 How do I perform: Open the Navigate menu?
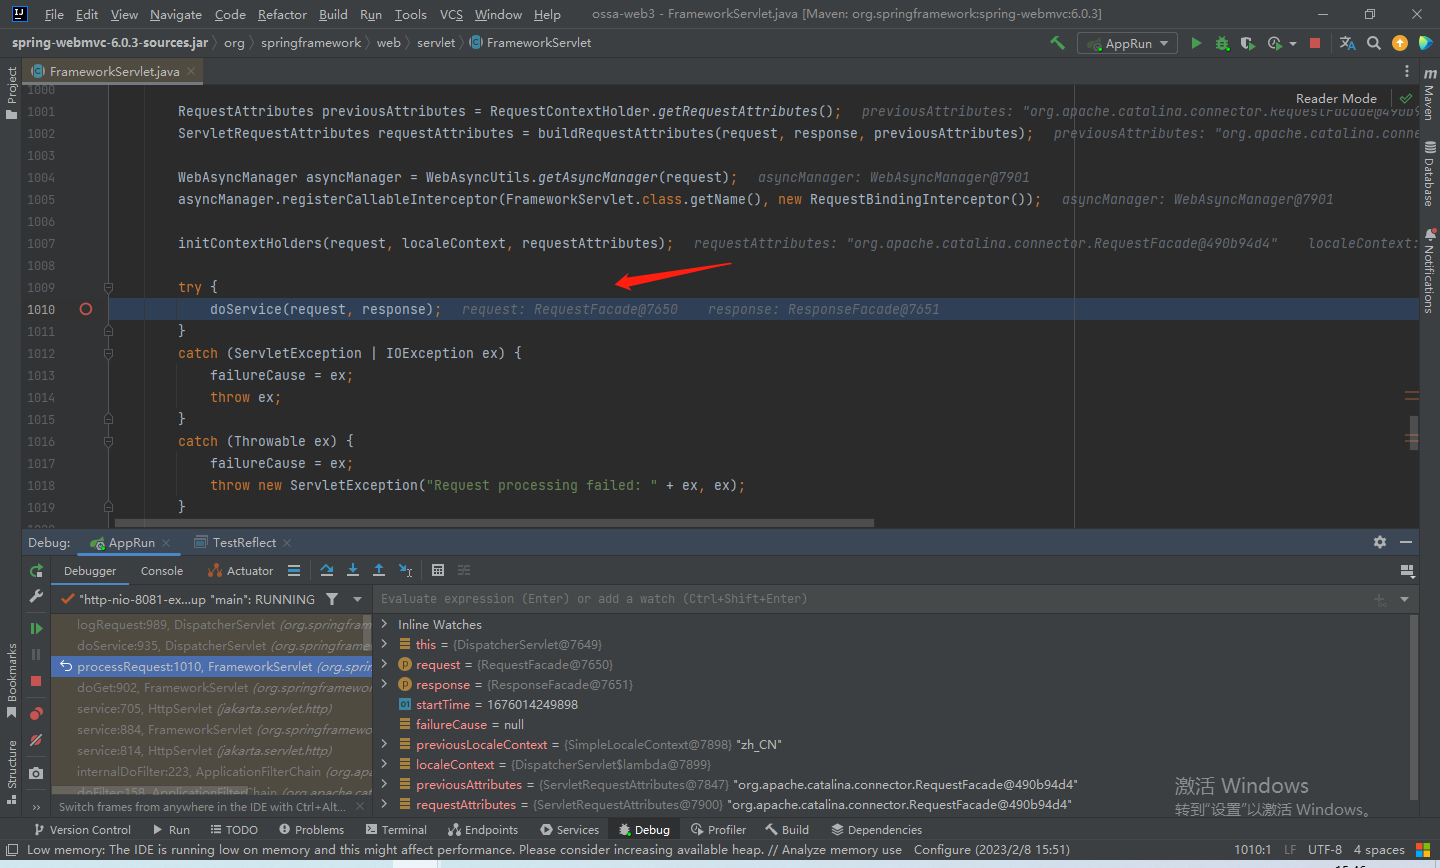tap(176, 14)
